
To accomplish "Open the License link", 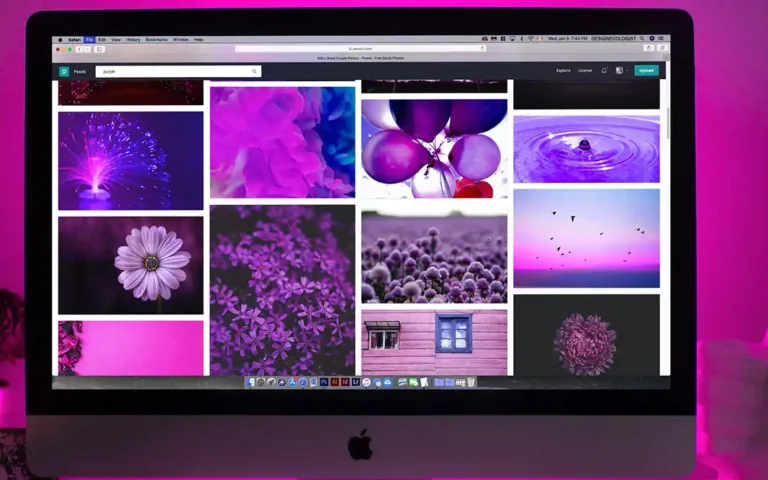I will 585,71.
